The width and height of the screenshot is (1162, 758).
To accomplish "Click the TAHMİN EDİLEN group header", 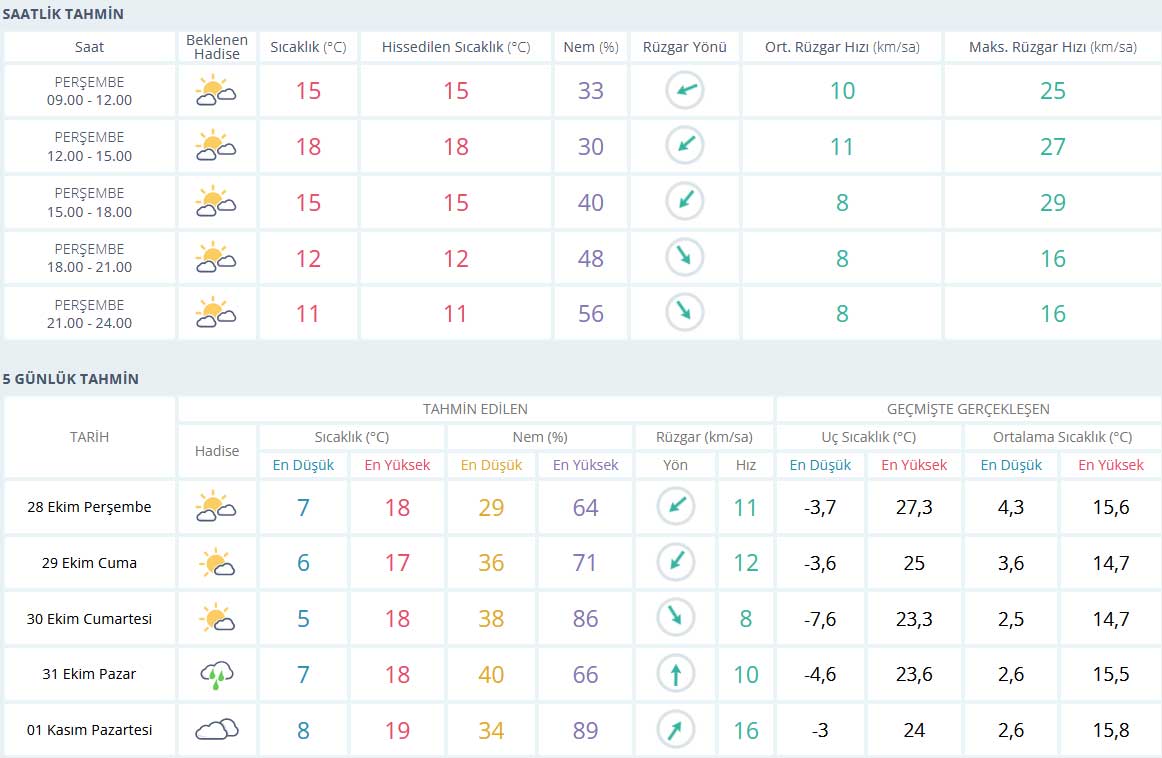I will tap(475, 409).
